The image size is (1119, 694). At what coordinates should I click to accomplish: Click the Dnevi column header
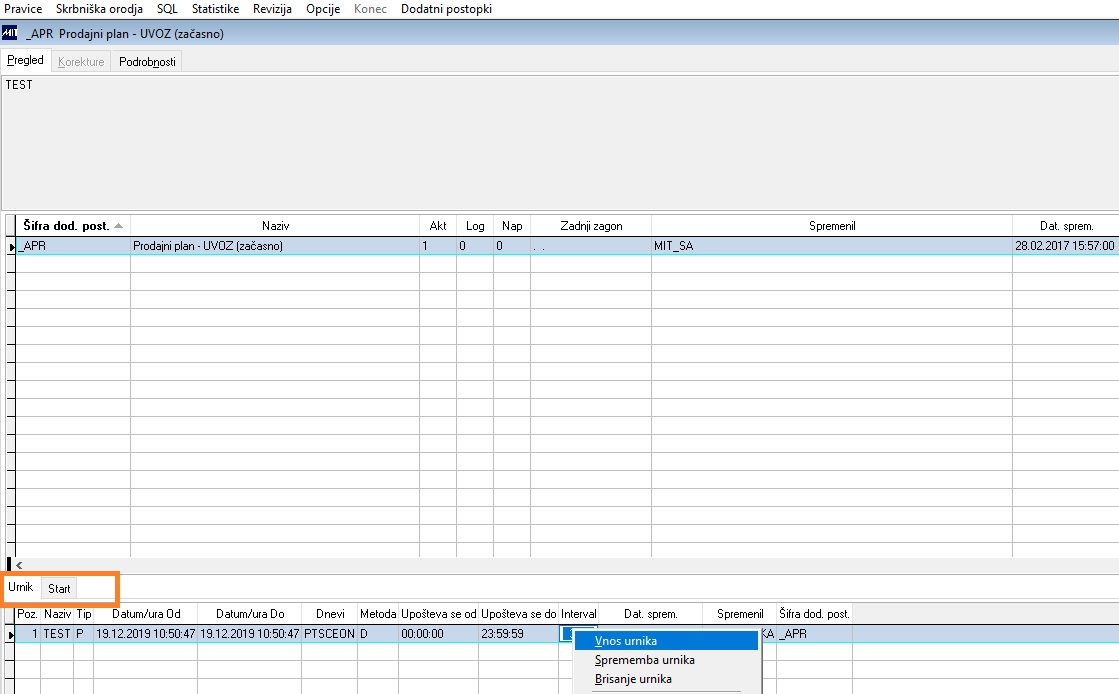pos(330,614)
